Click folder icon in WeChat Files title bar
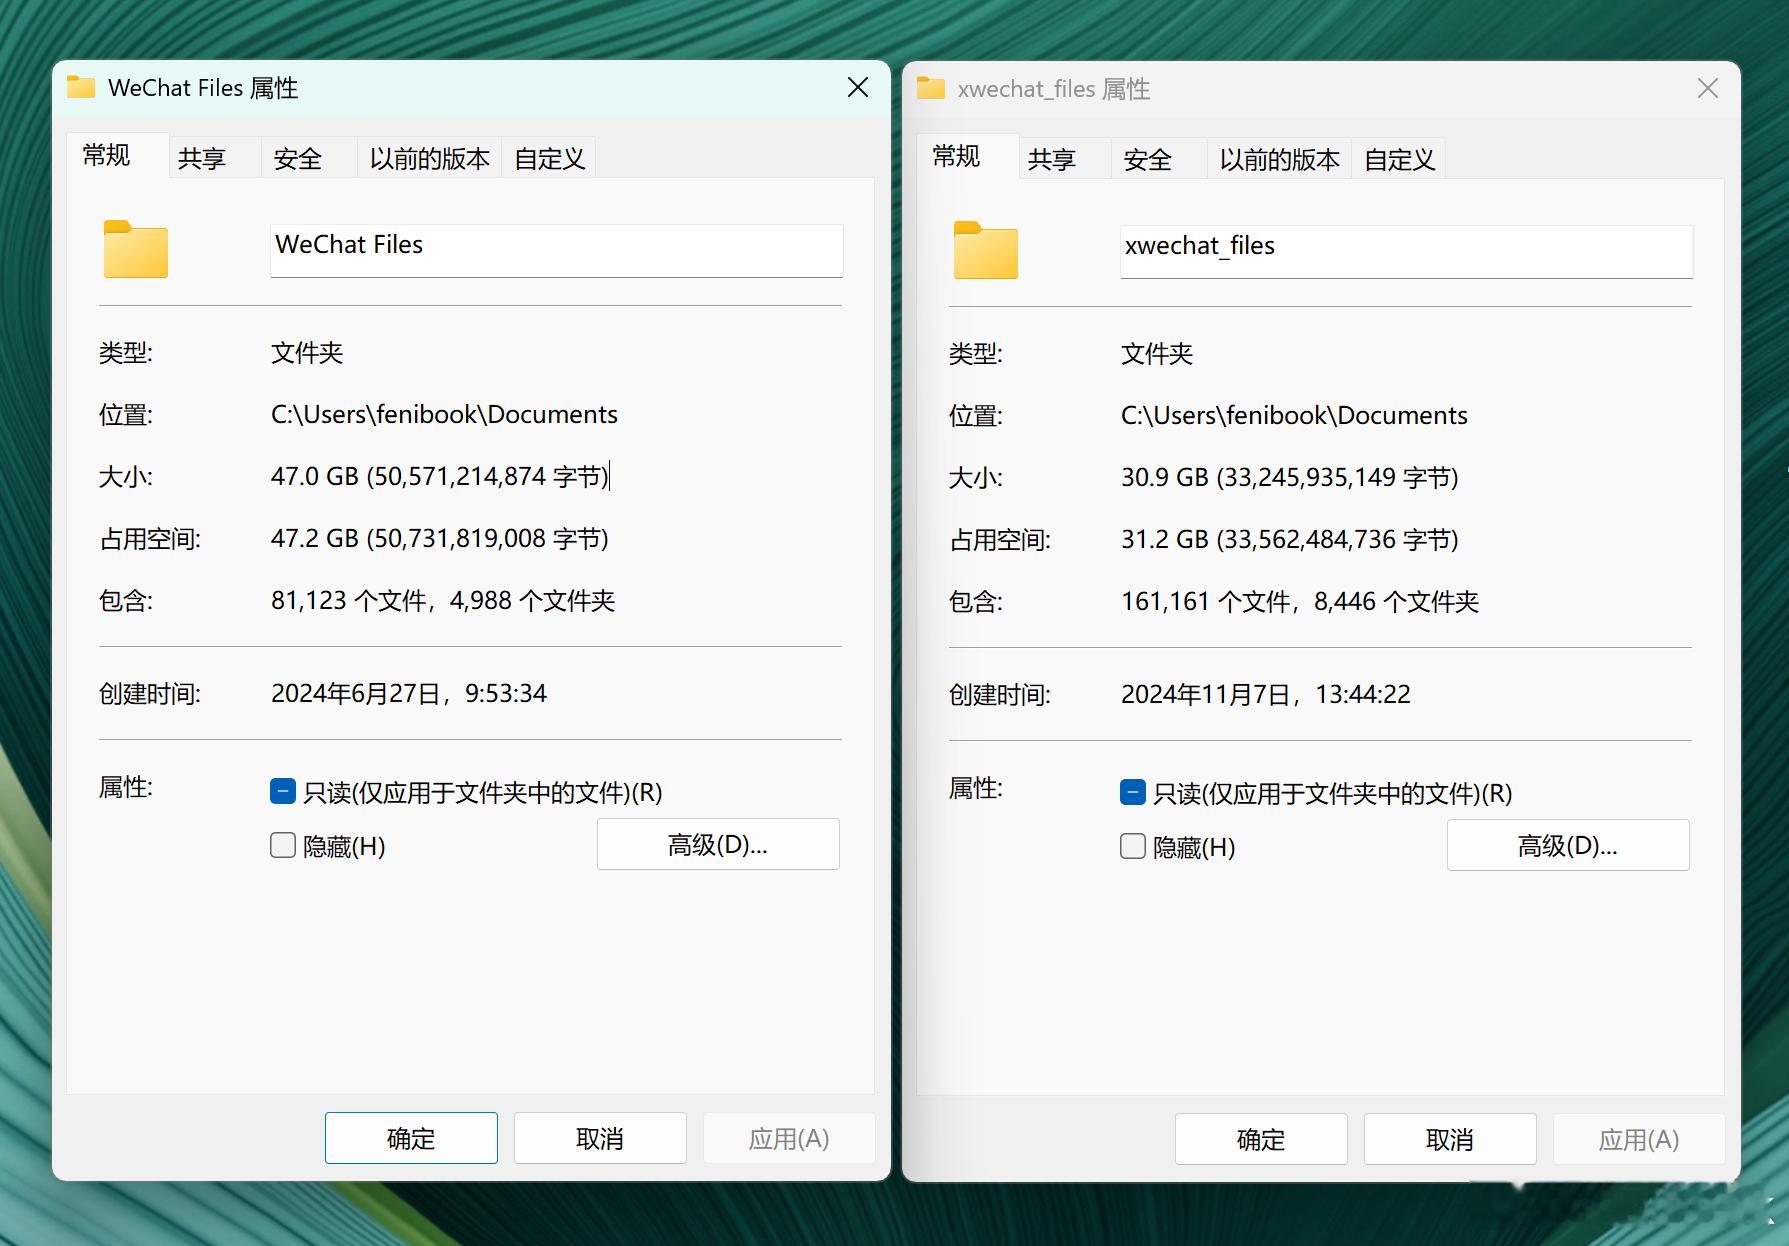Viewport: 1789px width, 1246px height. 81,87
